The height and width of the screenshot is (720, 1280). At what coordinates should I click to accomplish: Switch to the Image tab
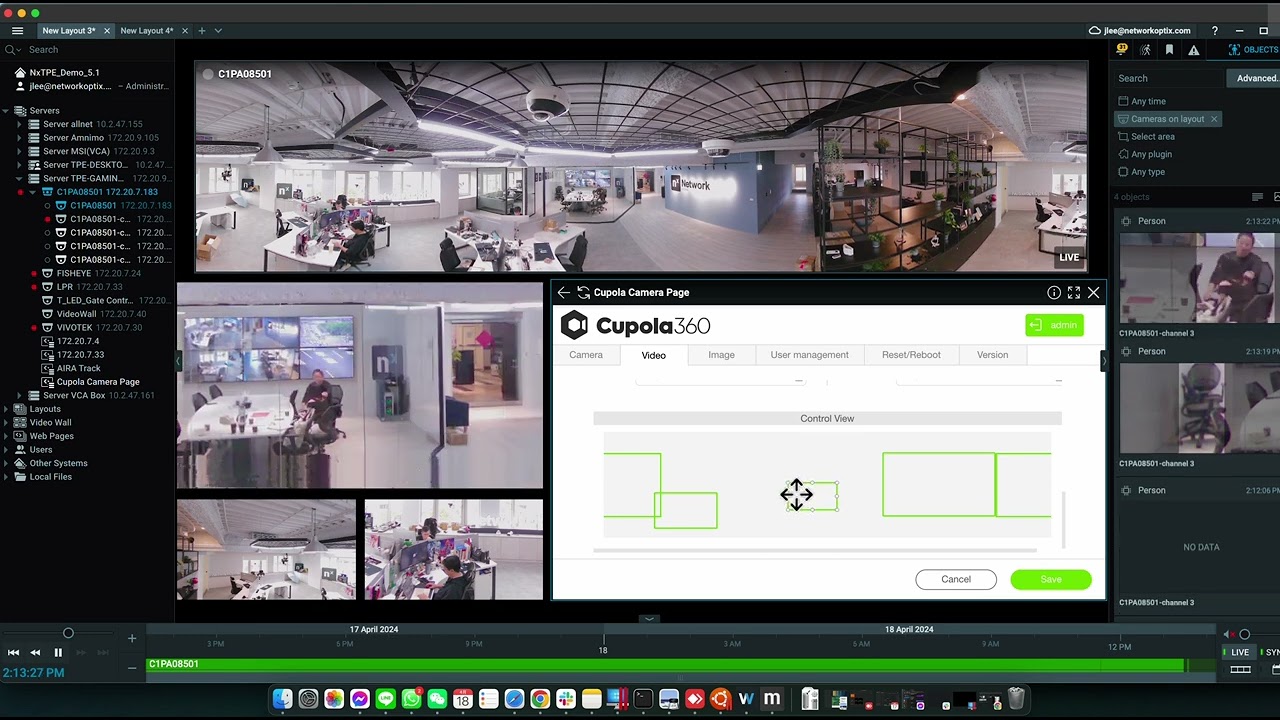click(721, 355)
